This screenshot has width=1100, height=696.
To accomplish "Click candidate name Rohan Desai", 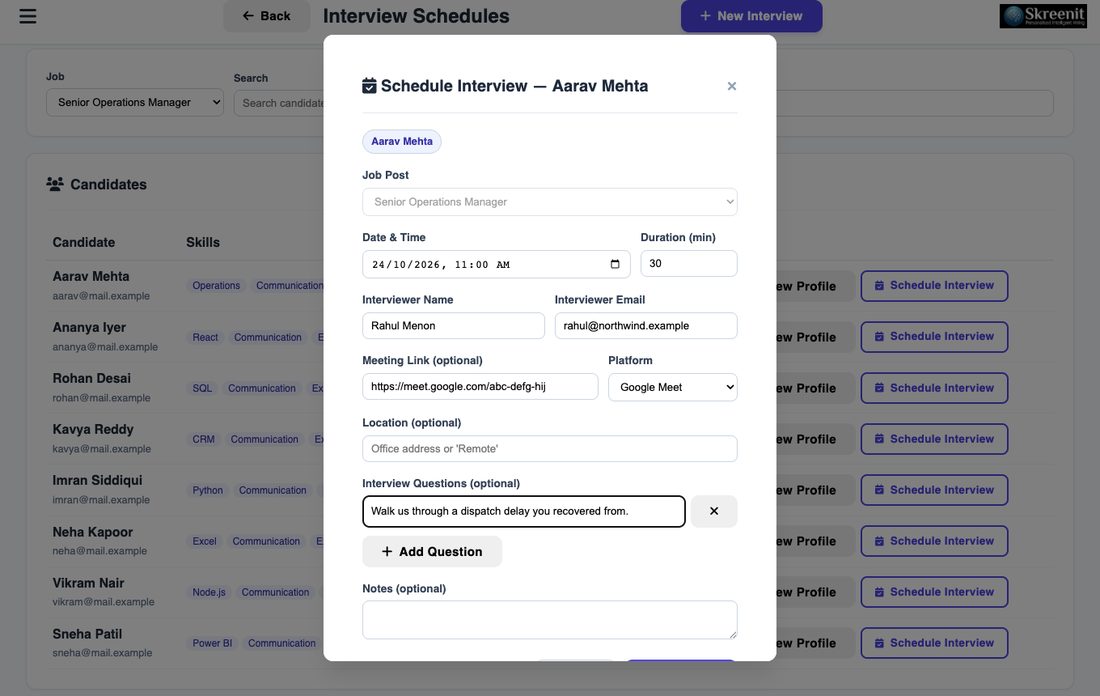I will click(x=91, y=378).
